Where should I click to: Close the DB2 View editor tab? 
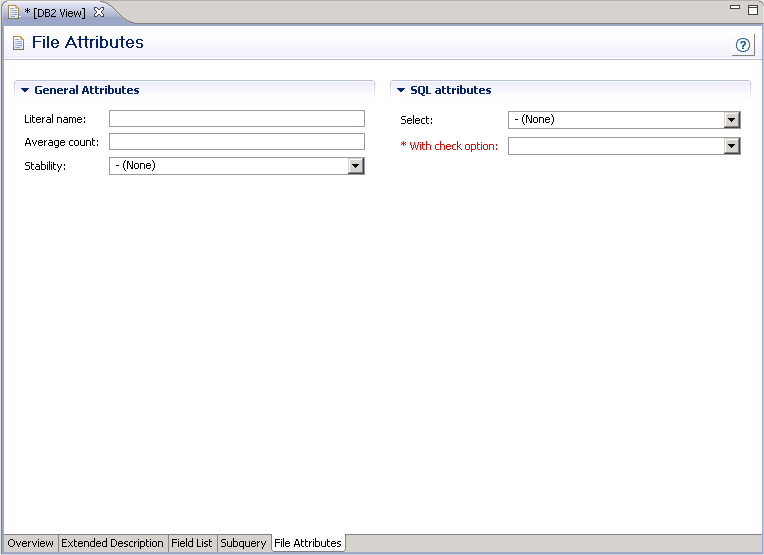click(99, 12)
